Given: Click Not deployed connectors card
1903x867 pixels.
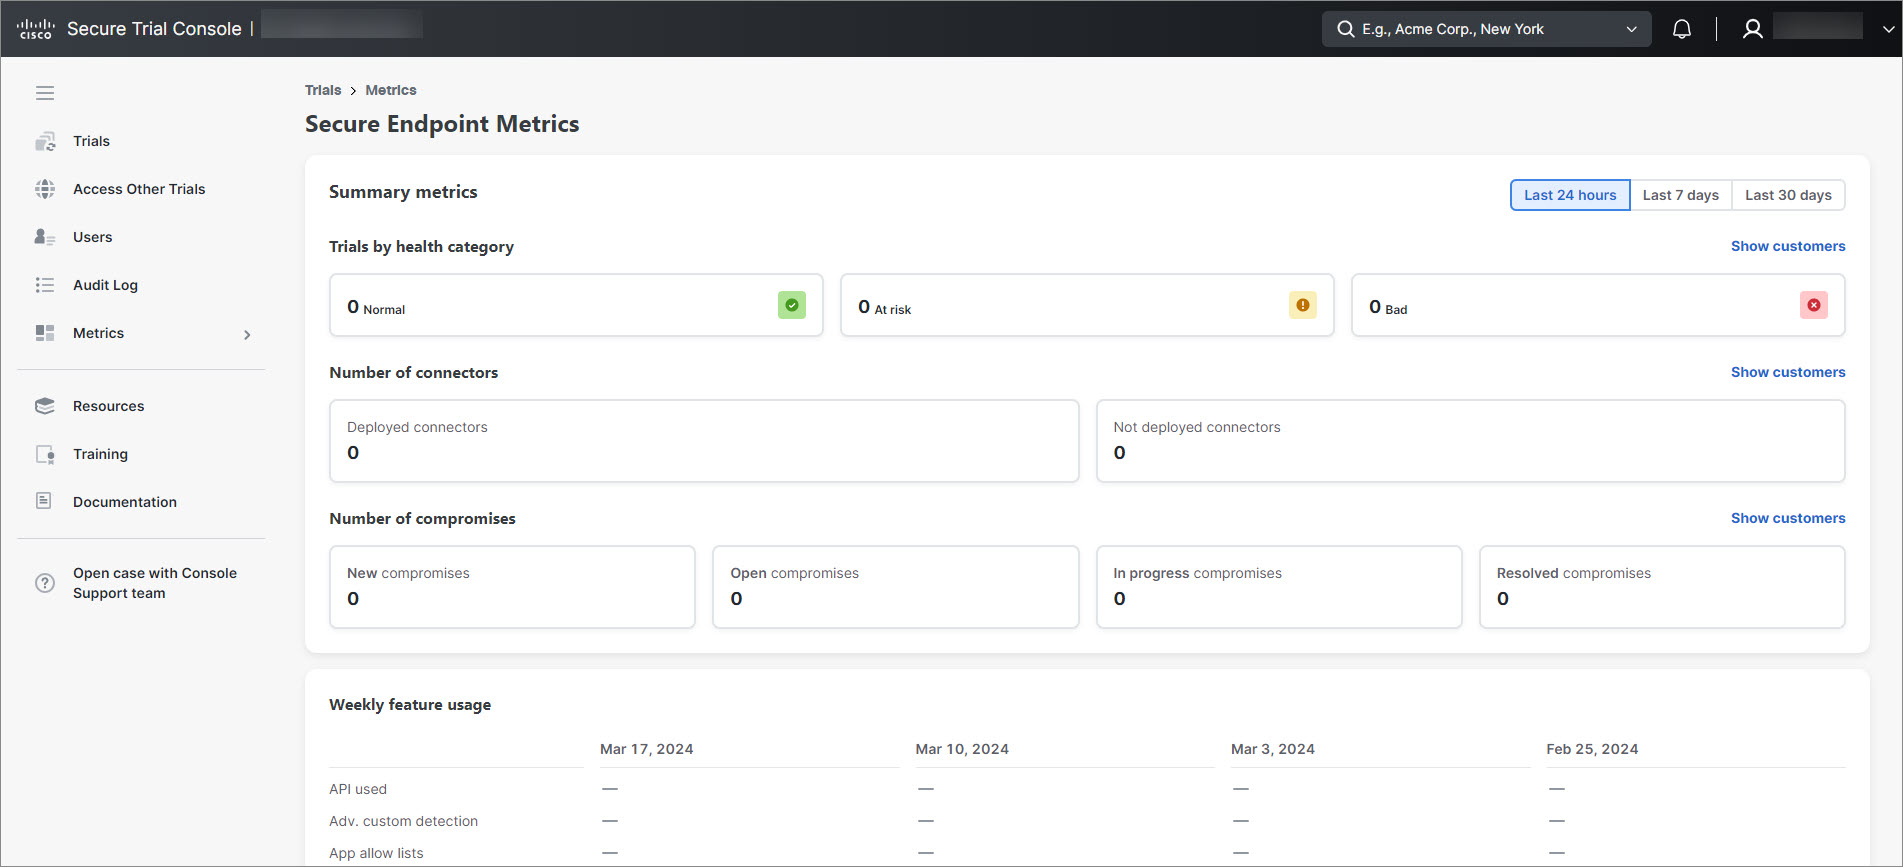Looking at the screenshot, I should tap(1470, 441).
